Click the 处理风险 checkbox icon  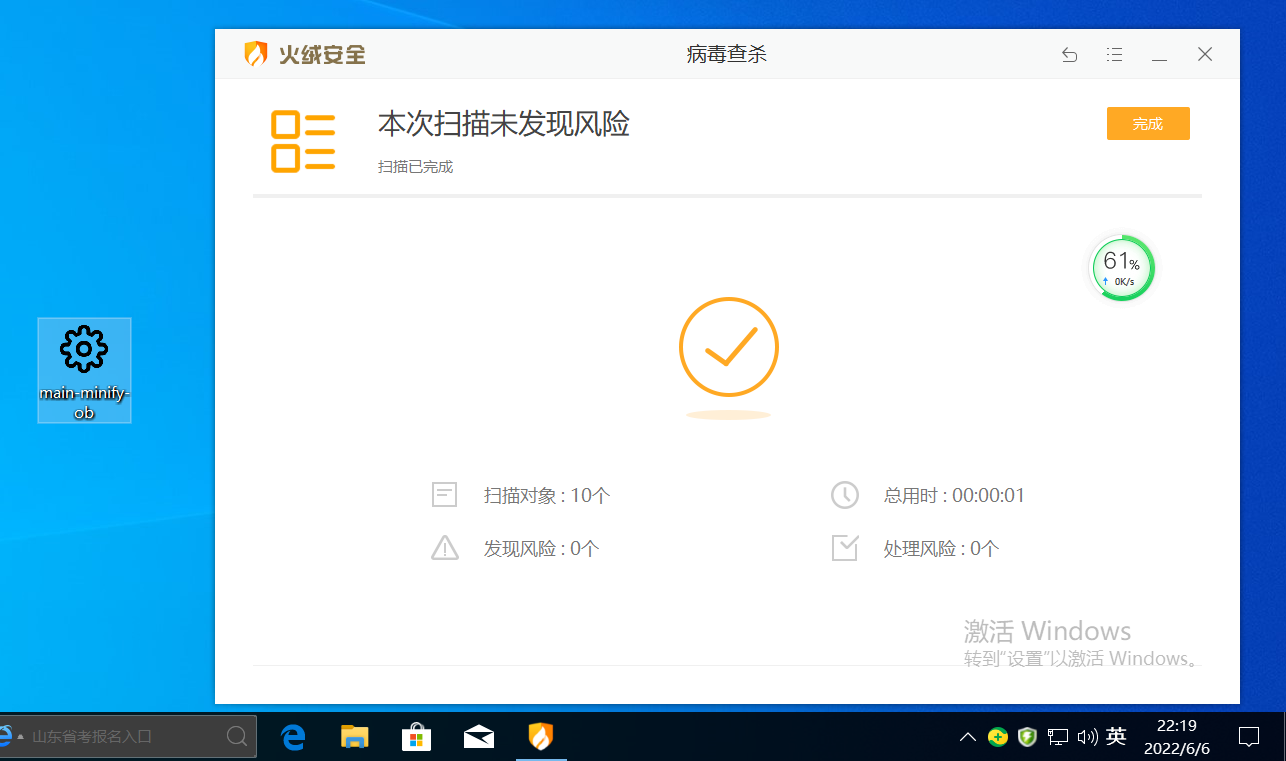[x=845, y=548]
